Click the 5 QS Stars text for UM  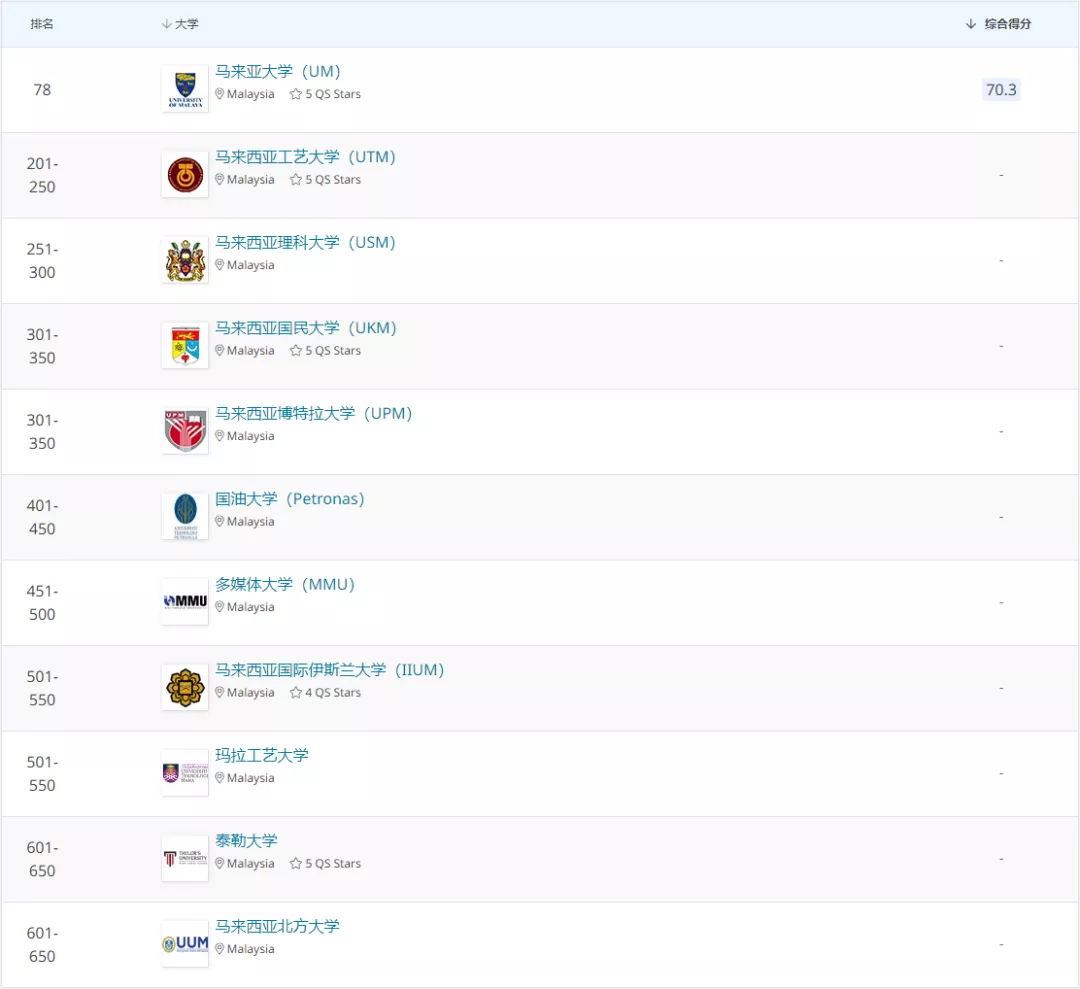[x=333, y=94]
